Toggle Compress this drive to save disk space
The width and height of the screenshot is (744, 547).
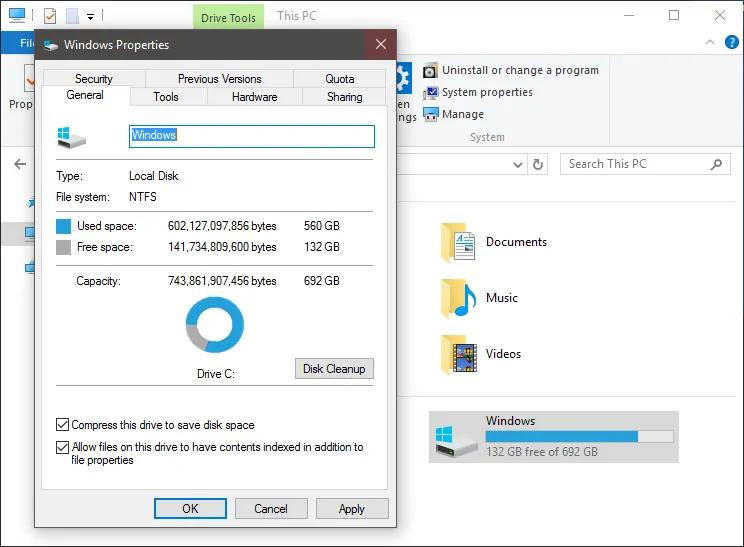[62, 425]
